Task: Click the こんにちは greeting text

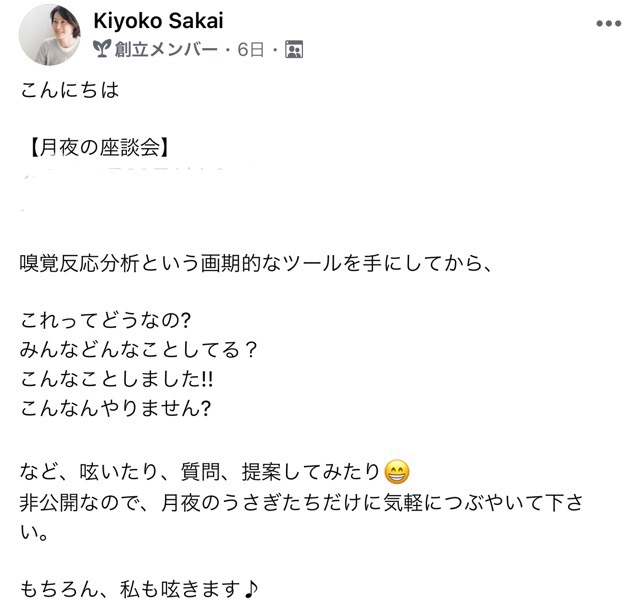Action: [69, 92]
